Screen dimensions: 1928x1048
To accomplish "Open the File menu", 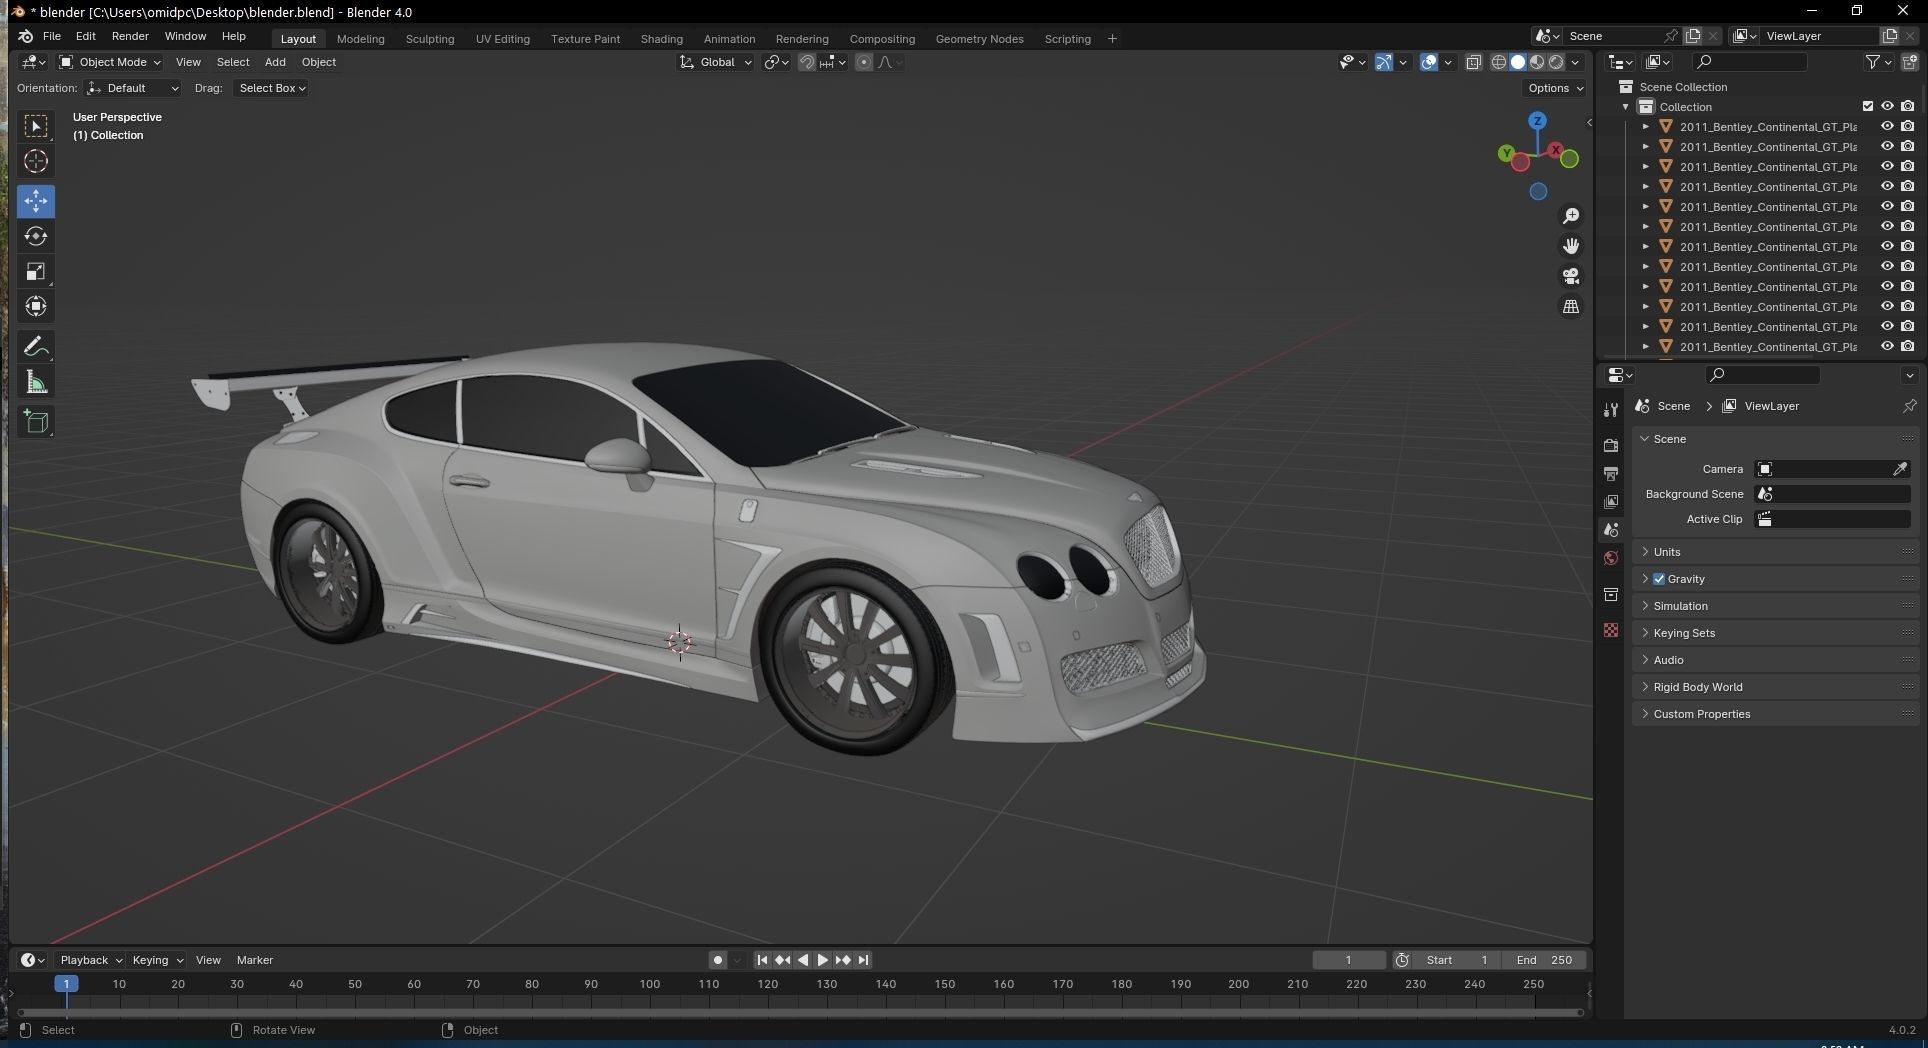I will (x=52, y=36).
